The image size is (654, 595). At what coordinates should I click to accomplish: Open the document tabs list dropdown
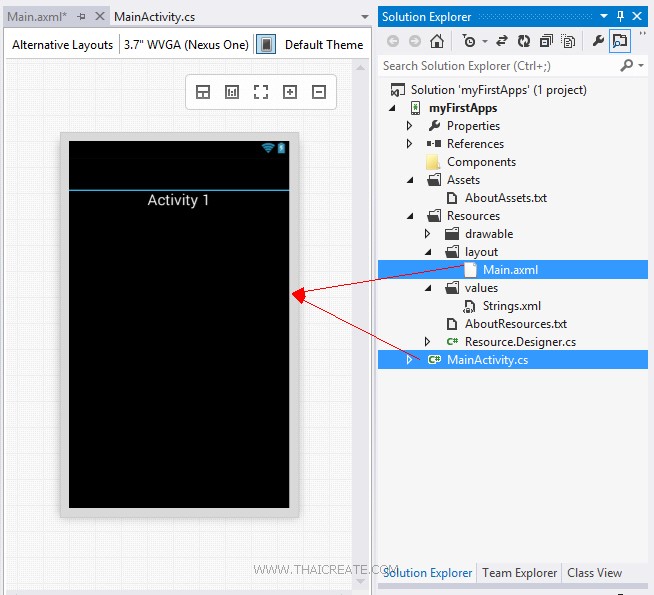[365, 17]
